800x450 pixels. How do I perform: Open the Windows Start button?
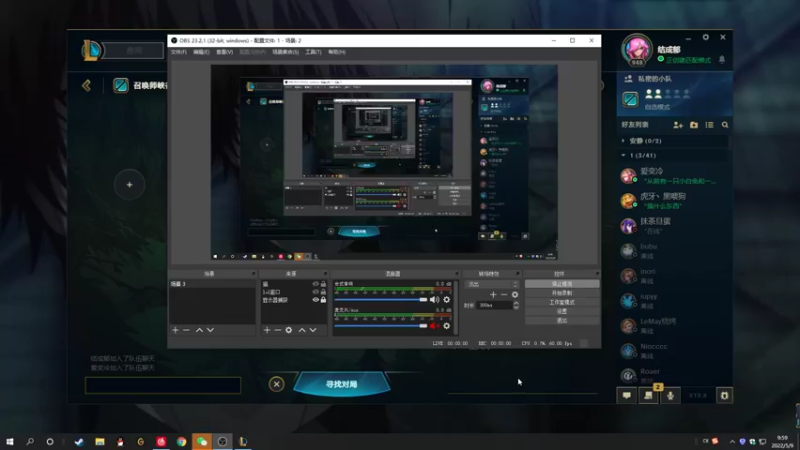pos(10,442)
